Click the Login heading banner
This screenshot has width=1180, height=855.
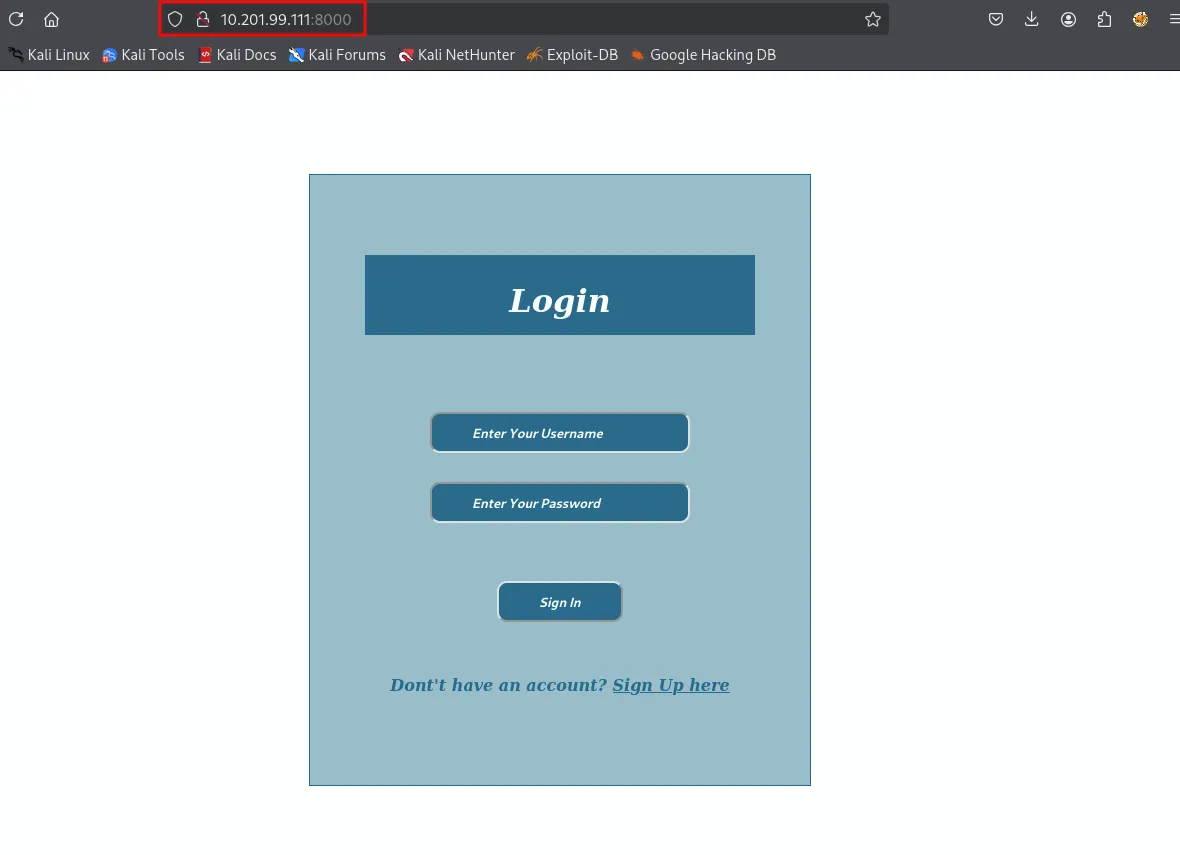coord(560,295)
